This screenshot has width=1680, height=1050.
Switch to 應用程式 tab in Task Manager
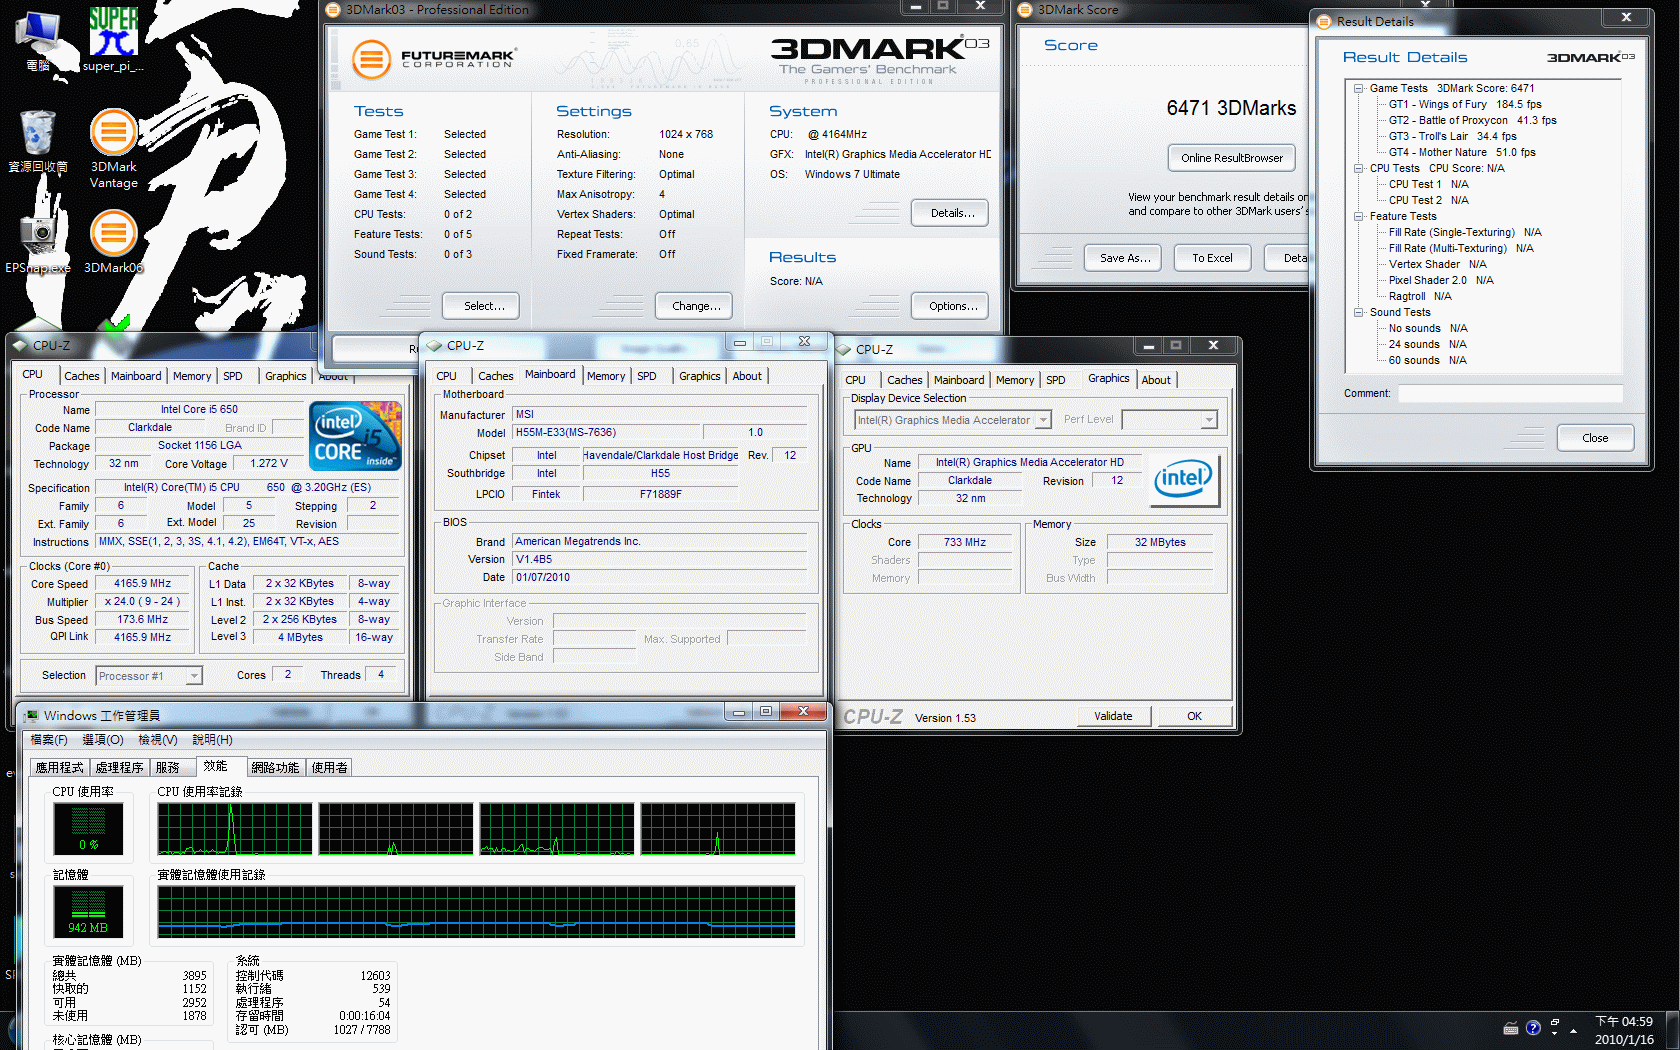(x=60, y=768)
